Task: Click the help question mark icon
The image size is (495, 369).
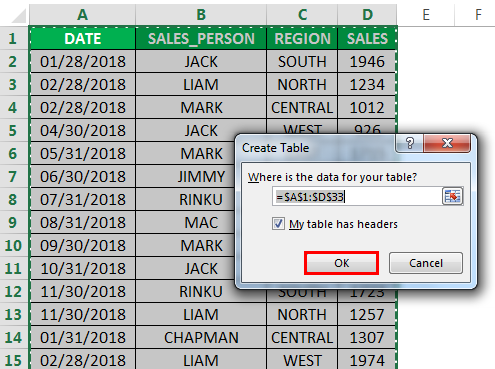Action: click(410, 143)
